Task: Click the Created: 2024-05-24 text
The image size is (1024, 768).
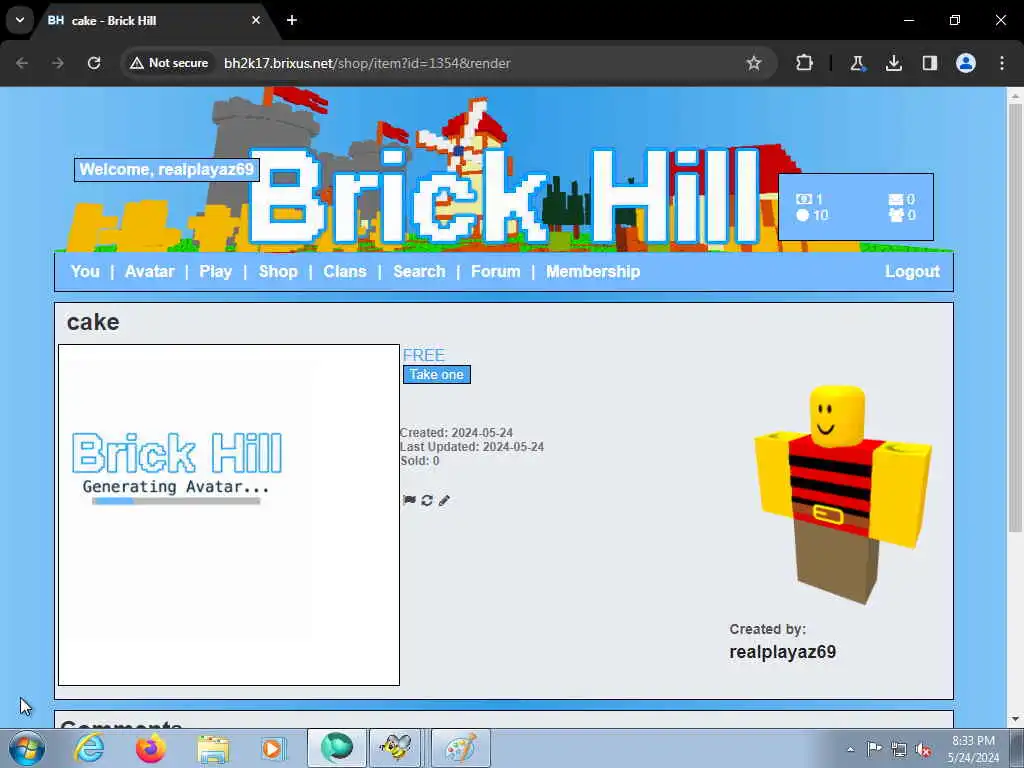Action: [456, 432]
